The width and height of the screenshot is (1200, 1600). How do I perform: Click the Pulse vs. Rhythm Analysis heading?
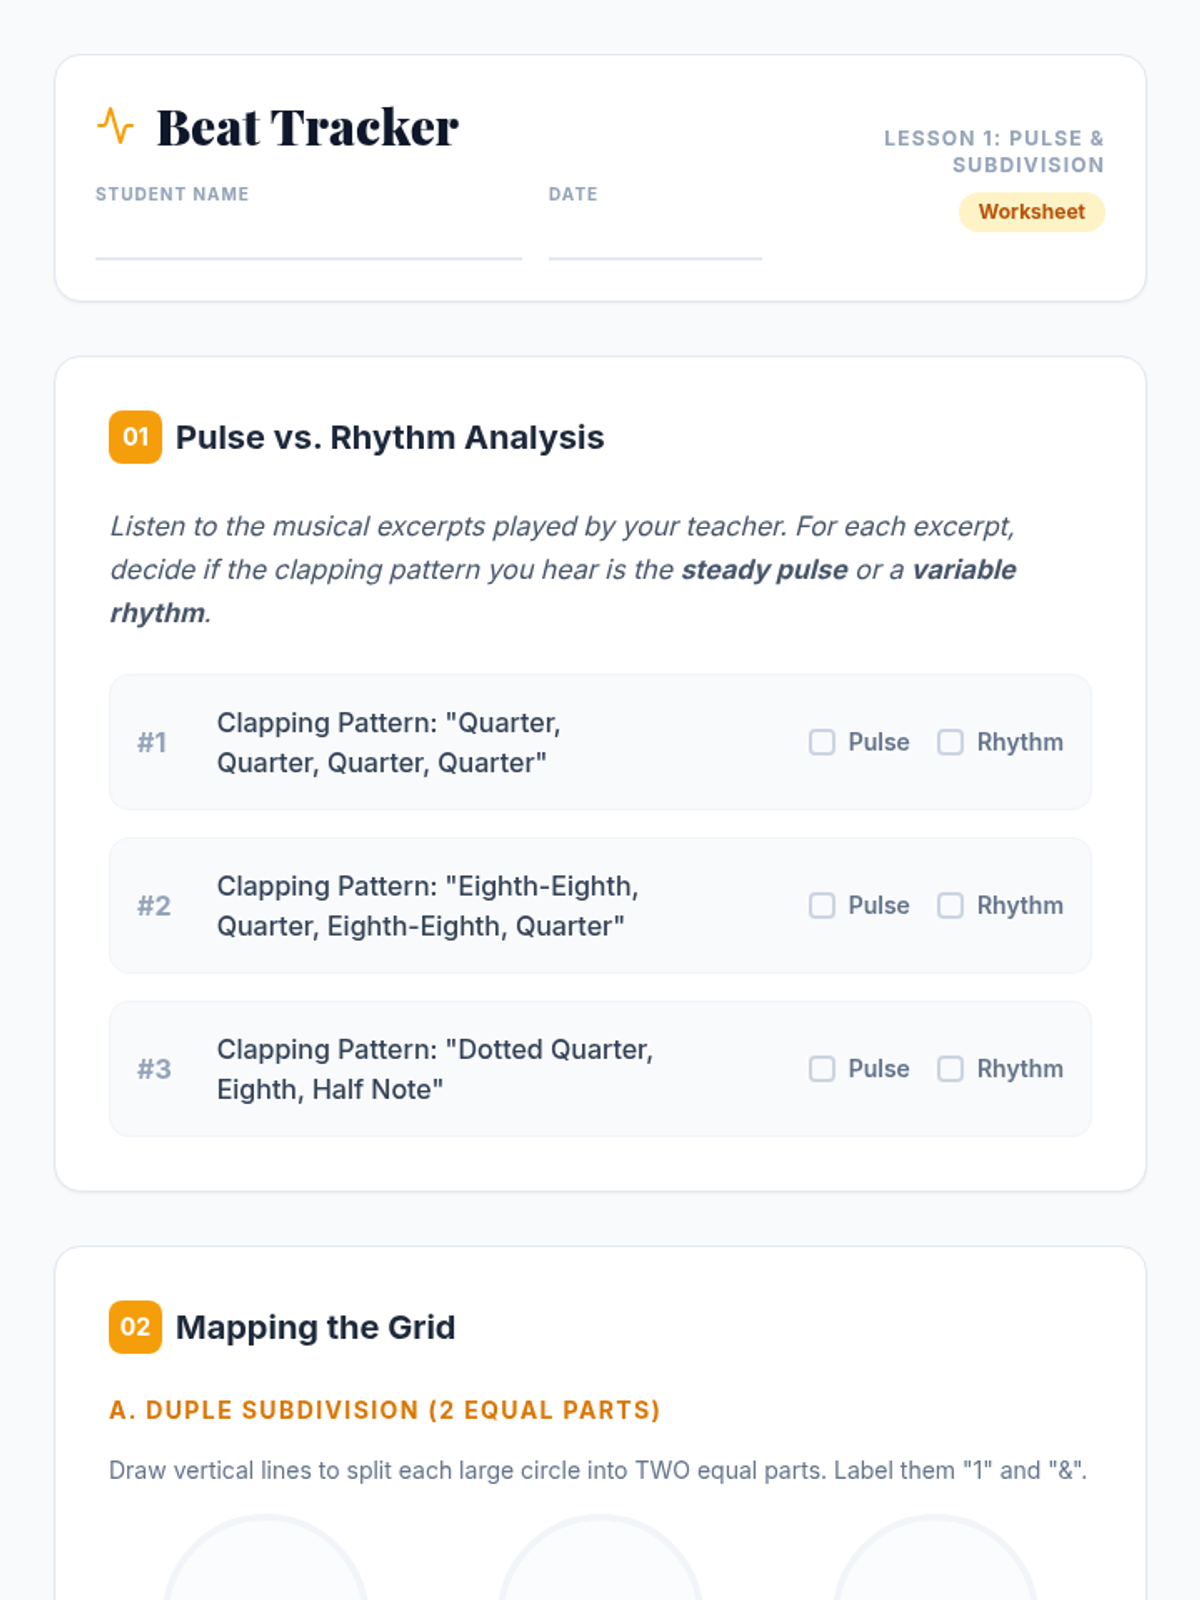click(x=390, y=437)
